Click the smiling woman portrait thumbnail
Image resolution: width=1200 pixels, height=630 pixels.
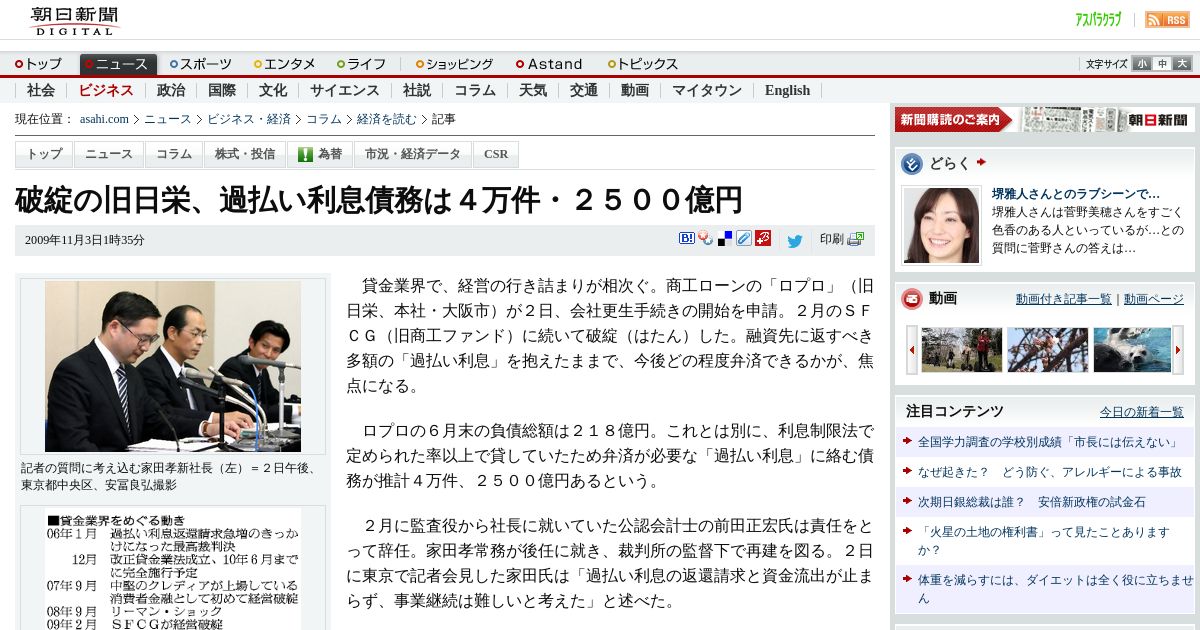pyautogui.click(x=942, y=226)
